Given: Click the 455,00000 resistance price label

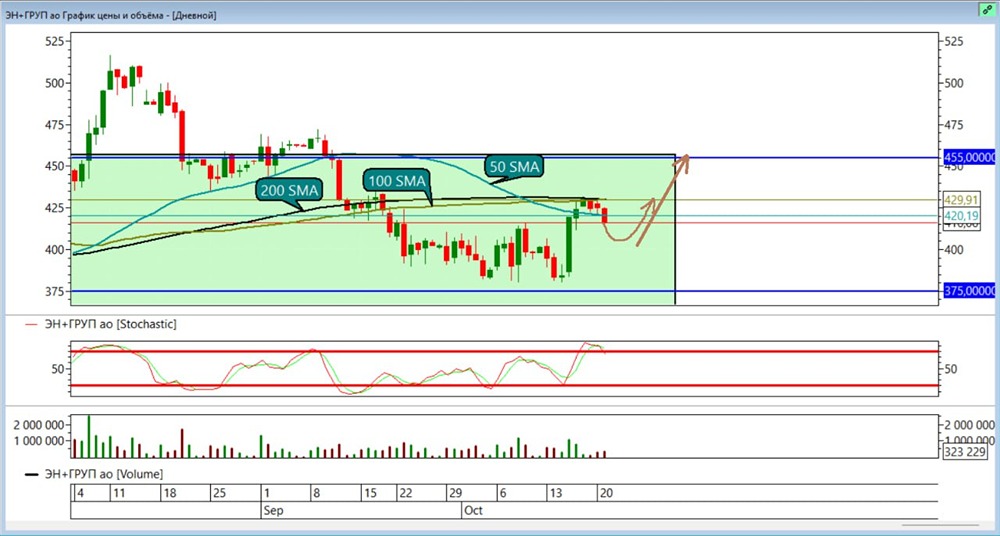Looking at the screenshot, I should tap(969, 158).
